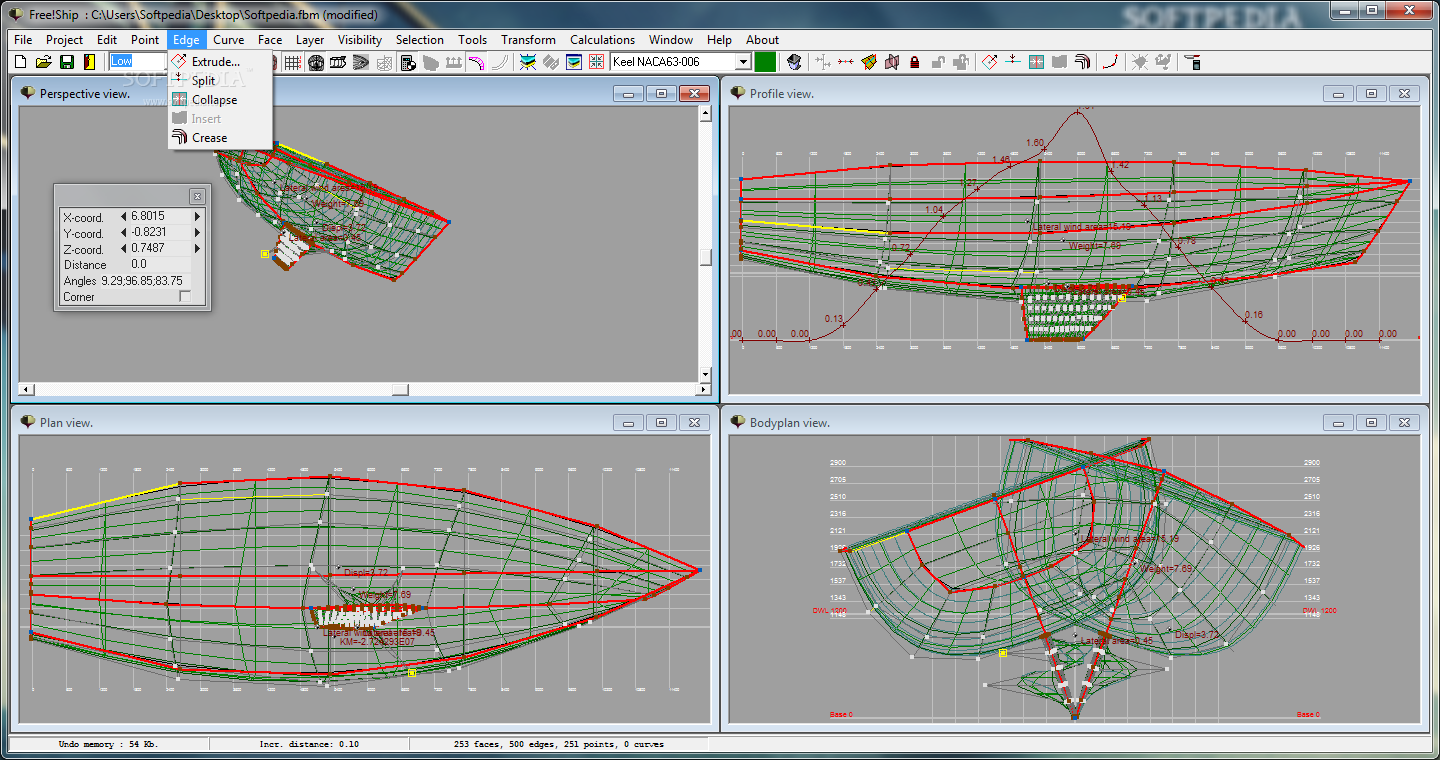Choose Crease from the Edge menu
The height and width of the screenshot is (760, 1440).
(x=220, y=138)
